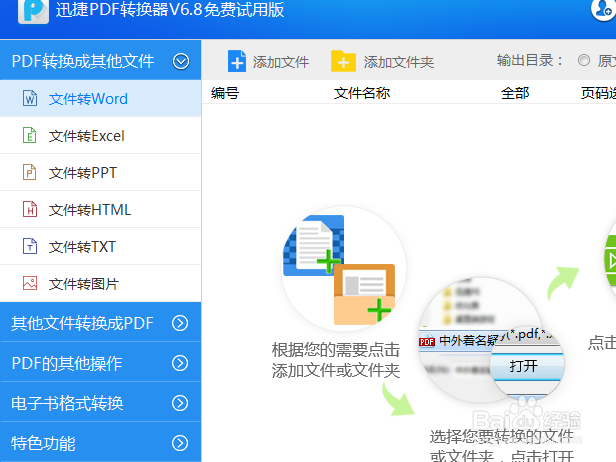Screen dimensions: 616x462
Task: Click the PDF converter app logo
Action: (x=33, y=11)
